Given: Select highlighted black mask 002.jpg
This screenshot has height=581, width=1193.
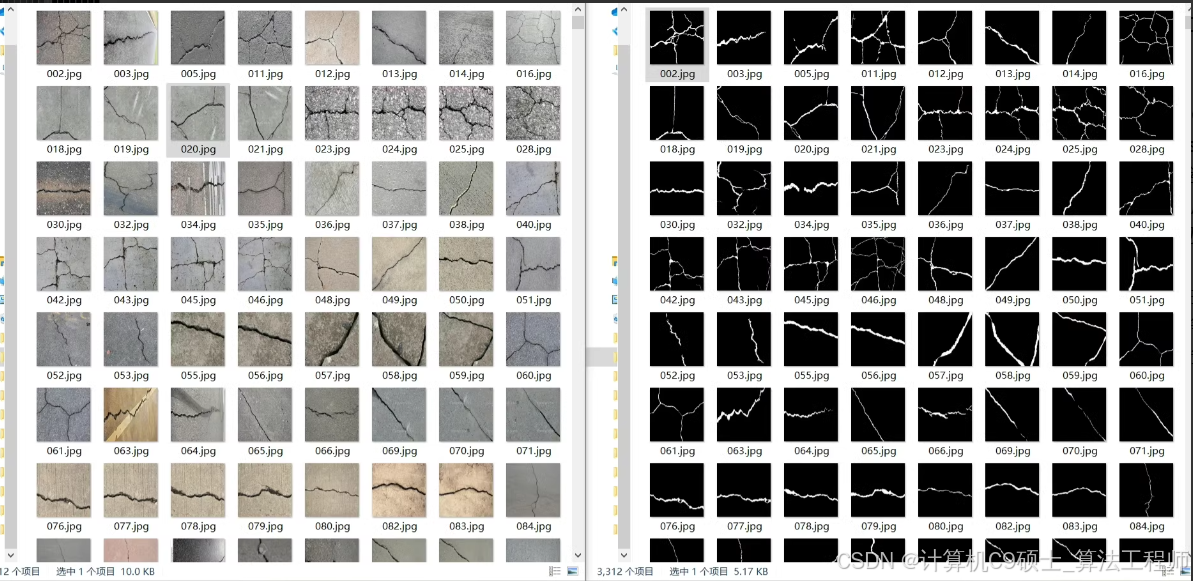Looking at the screenshot, I should point(676,38).
